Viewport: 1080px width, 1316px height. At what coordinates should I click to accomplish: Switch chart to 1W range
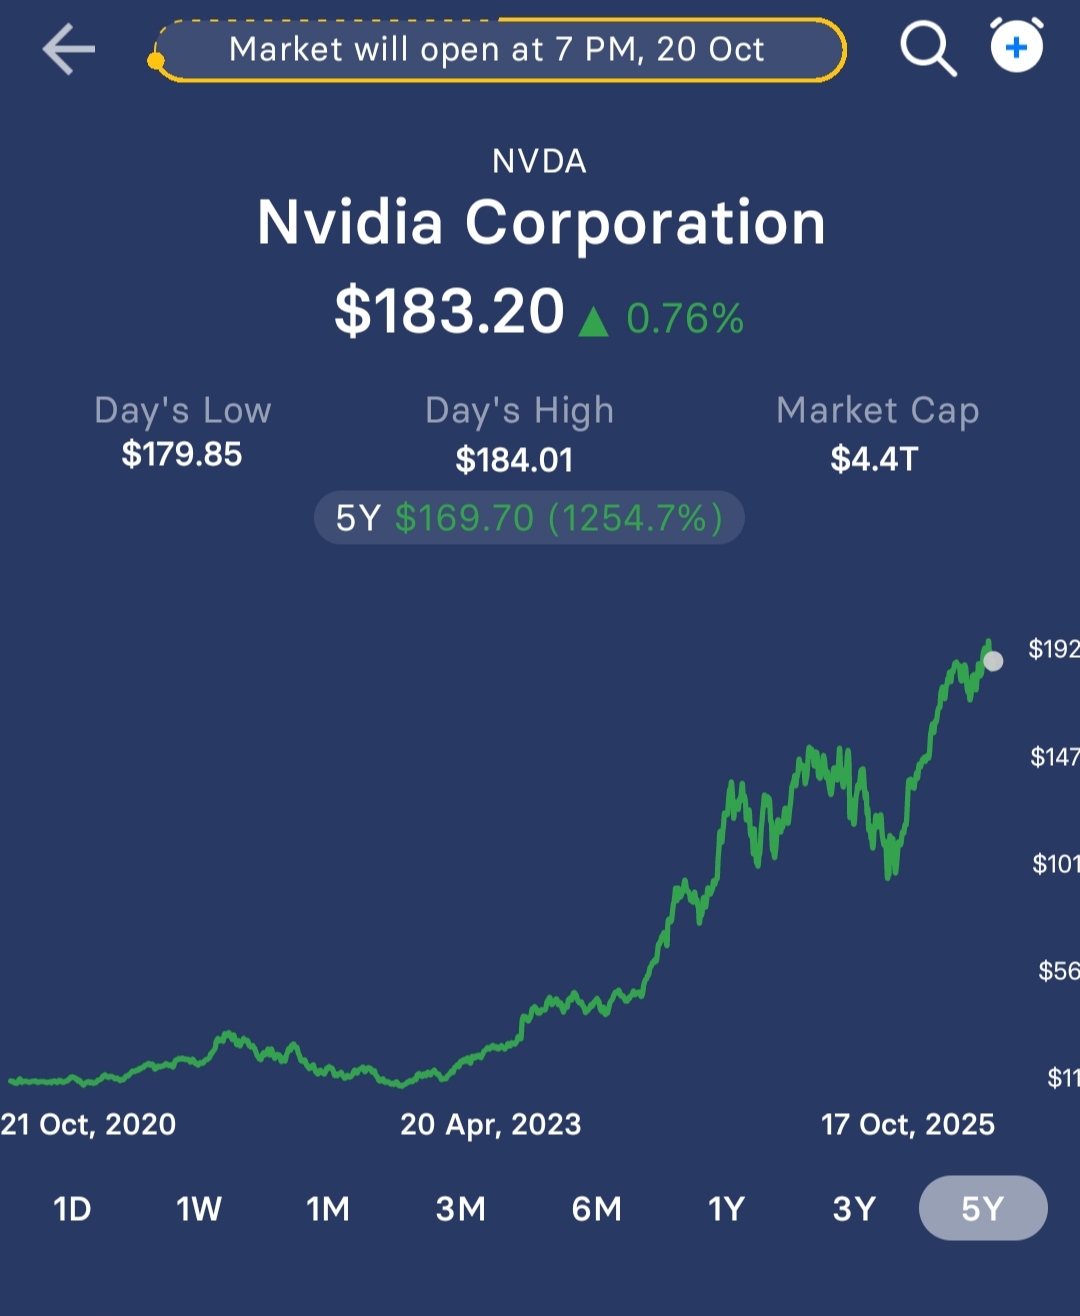[x=199, y=1209]
